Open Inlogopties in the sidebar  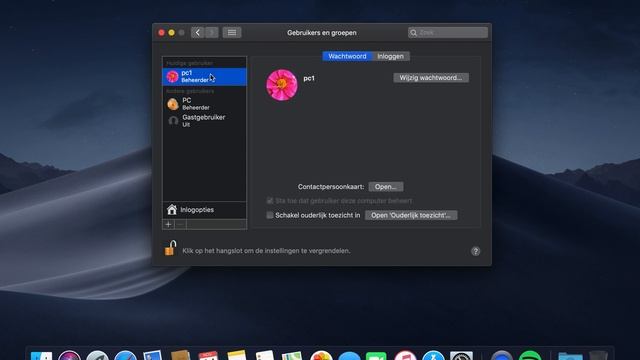click(x=204, y=210)
